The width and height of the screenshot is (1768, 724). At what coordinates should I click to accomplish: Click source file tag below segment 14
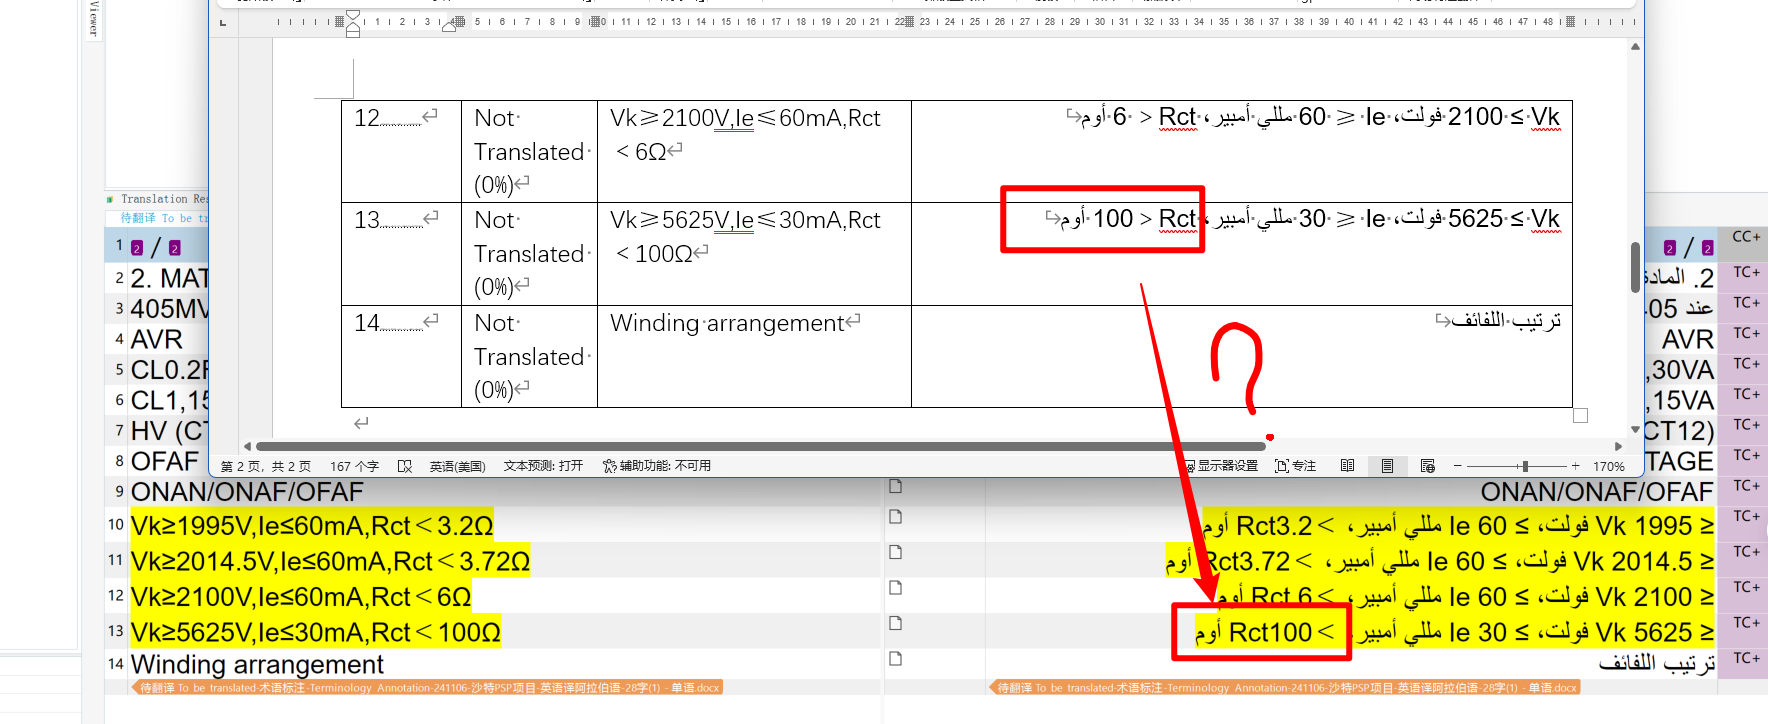pos(427,688)
